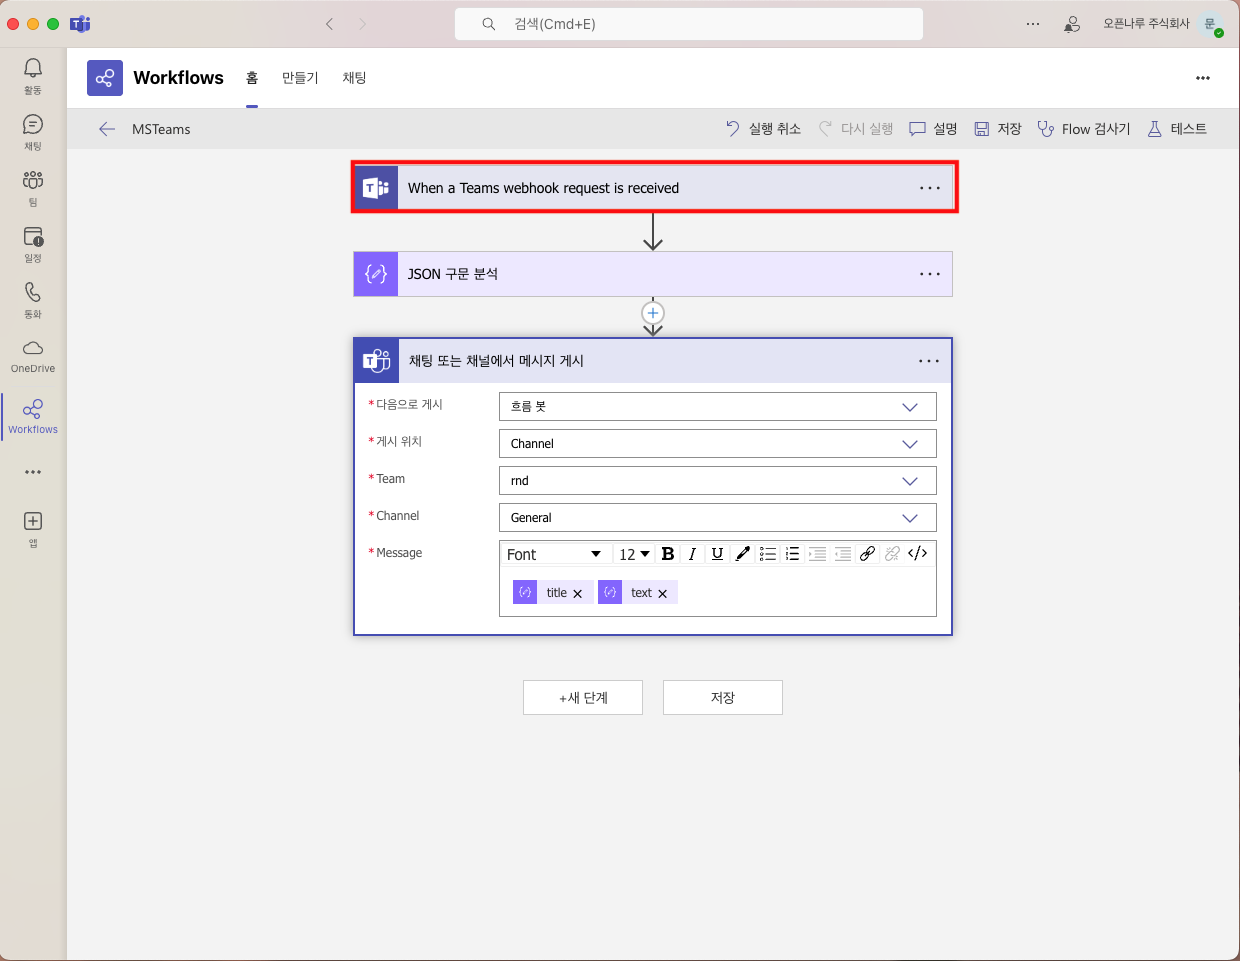
Task: Click the search field at the top
Action: [688, 24]
